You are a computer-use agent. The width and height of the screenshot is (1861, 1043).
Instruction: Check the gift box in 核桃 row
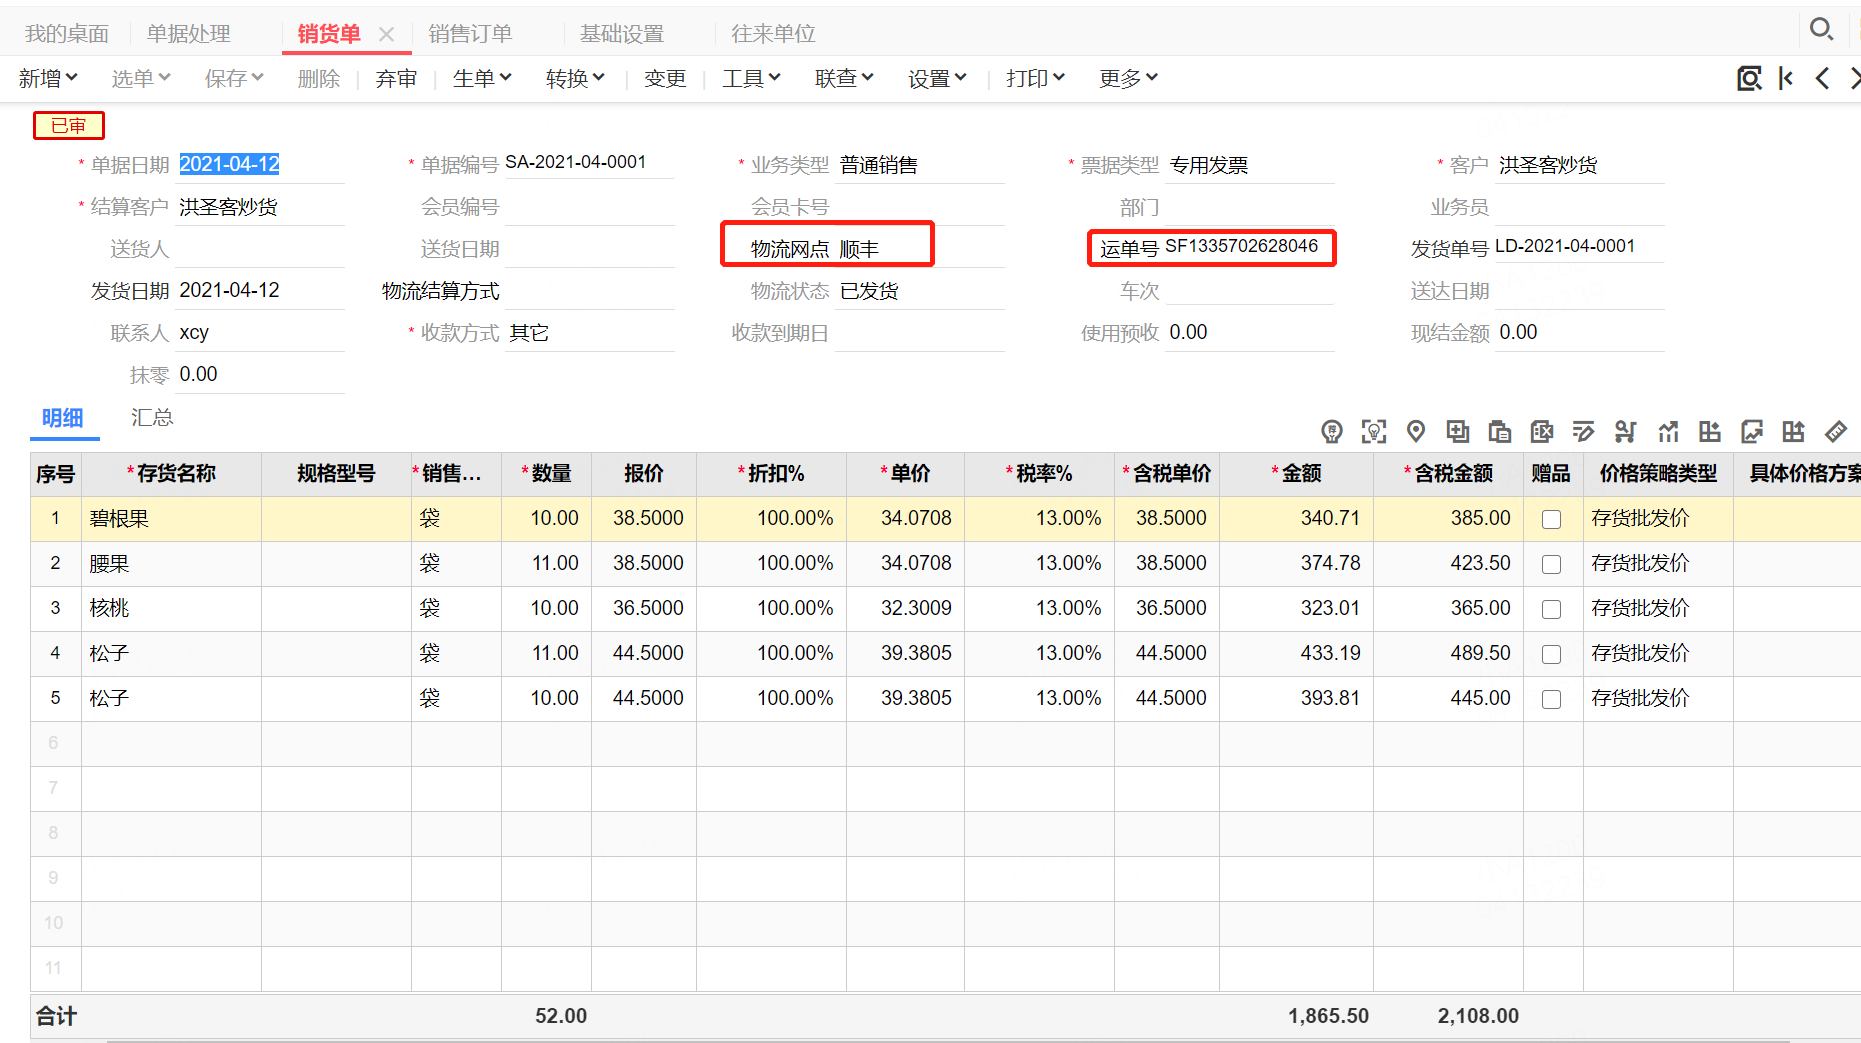1551,609
